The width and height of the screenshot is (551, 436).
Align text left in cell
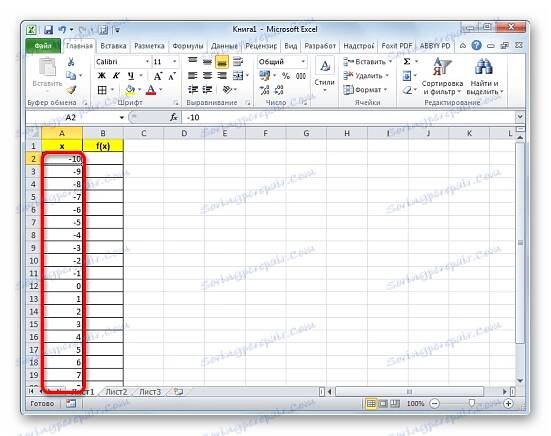192,76
